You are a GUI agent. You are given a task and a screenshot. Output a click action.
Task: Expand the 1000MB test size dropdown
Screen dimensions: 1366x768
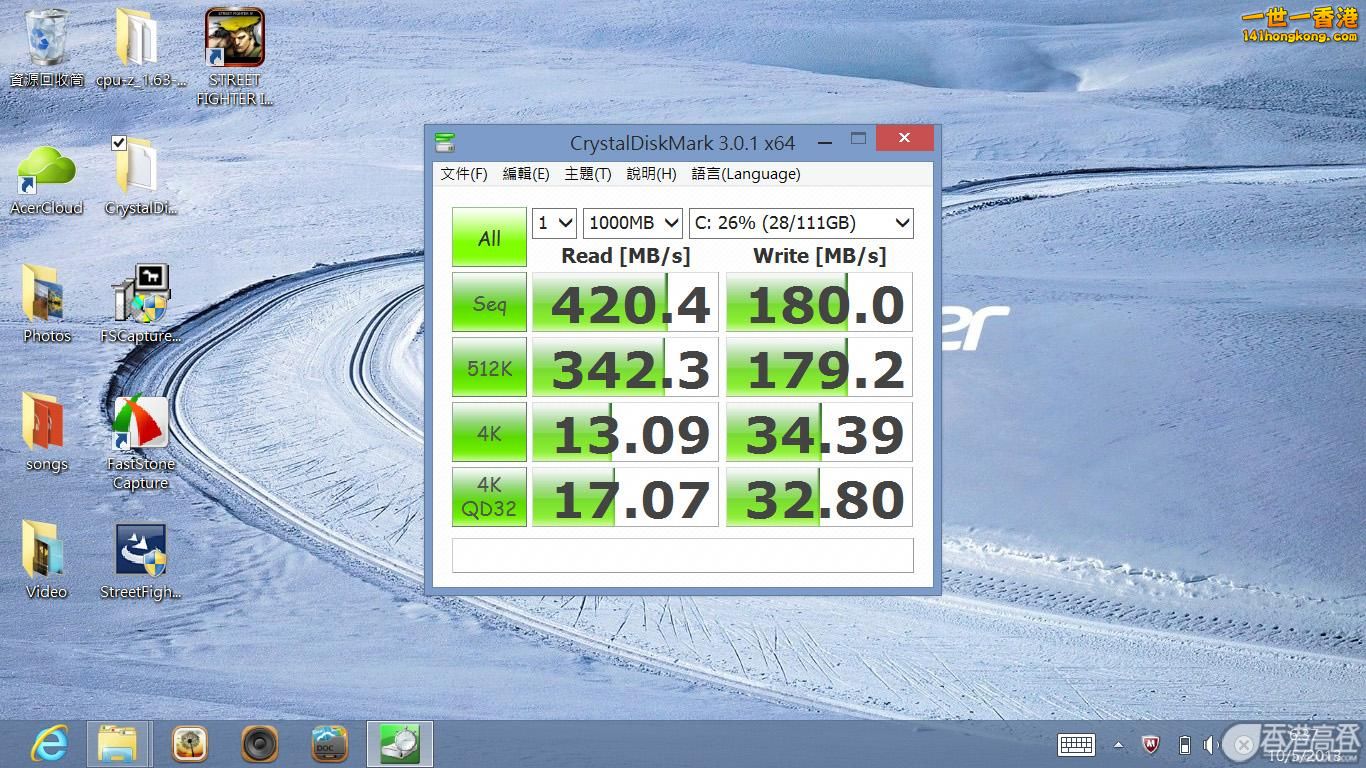tap(632, 223)
